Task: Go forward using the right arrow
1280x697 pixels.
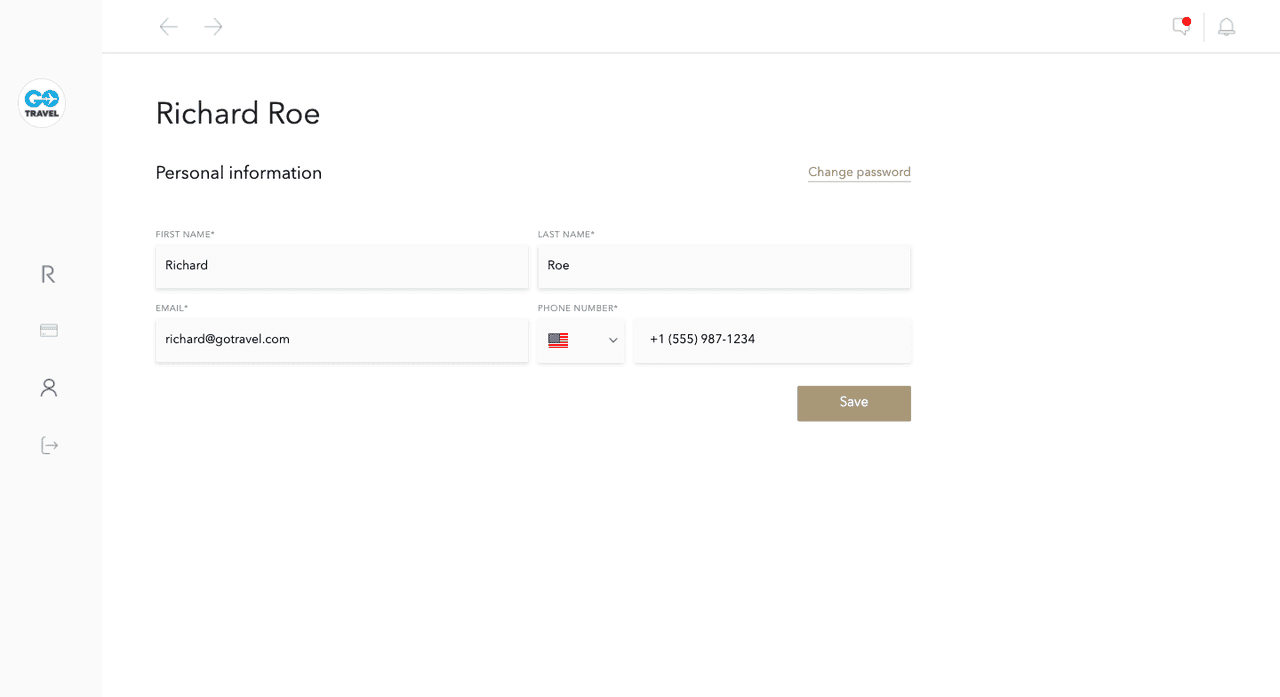Action: pos(213,27)
